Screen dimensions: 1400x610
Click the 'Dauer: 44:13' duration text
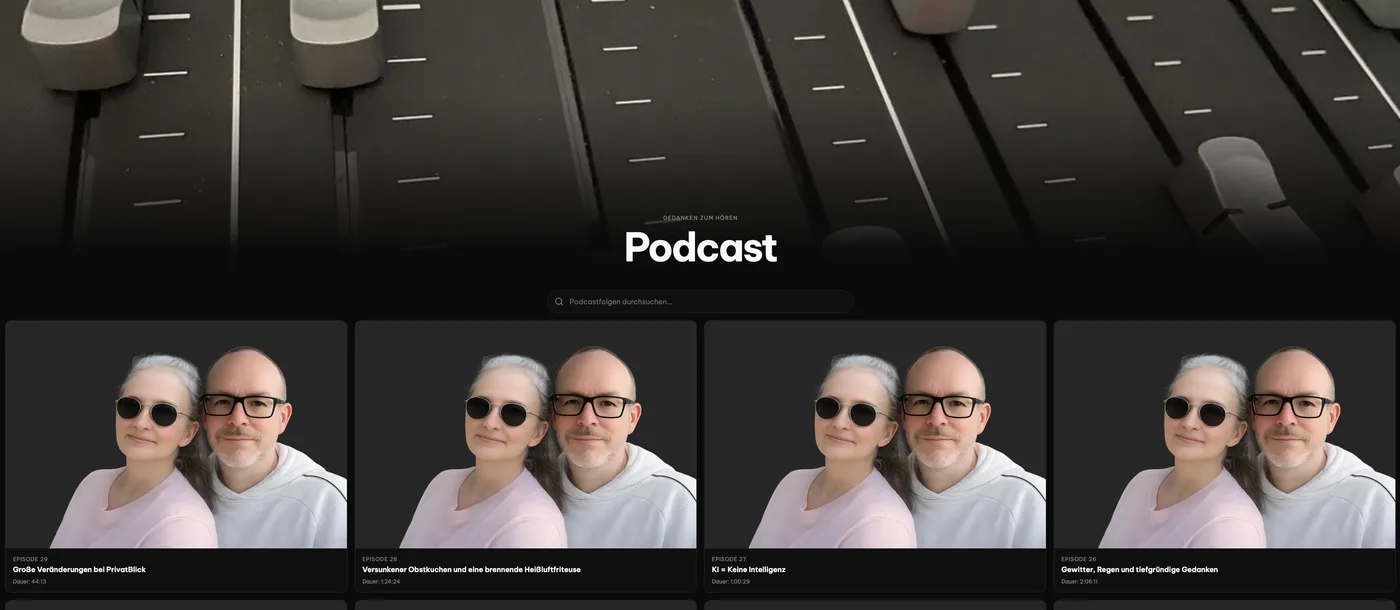click(x=29, y=581)
